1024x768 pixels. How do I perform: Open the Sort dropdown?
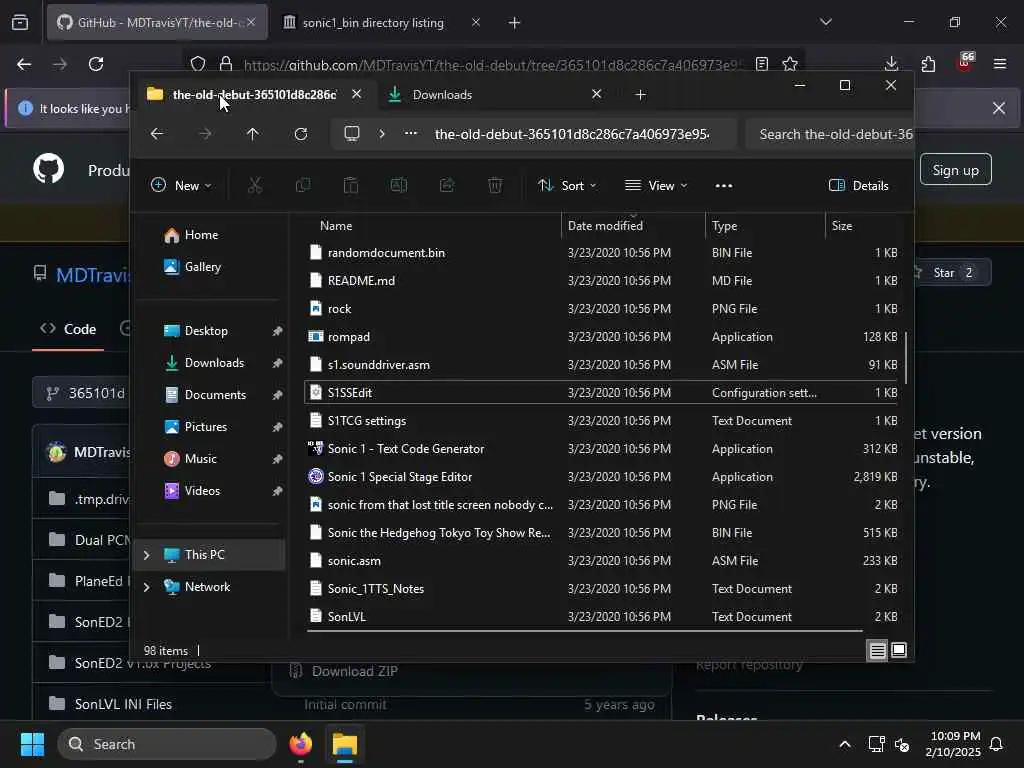[566, 185]
